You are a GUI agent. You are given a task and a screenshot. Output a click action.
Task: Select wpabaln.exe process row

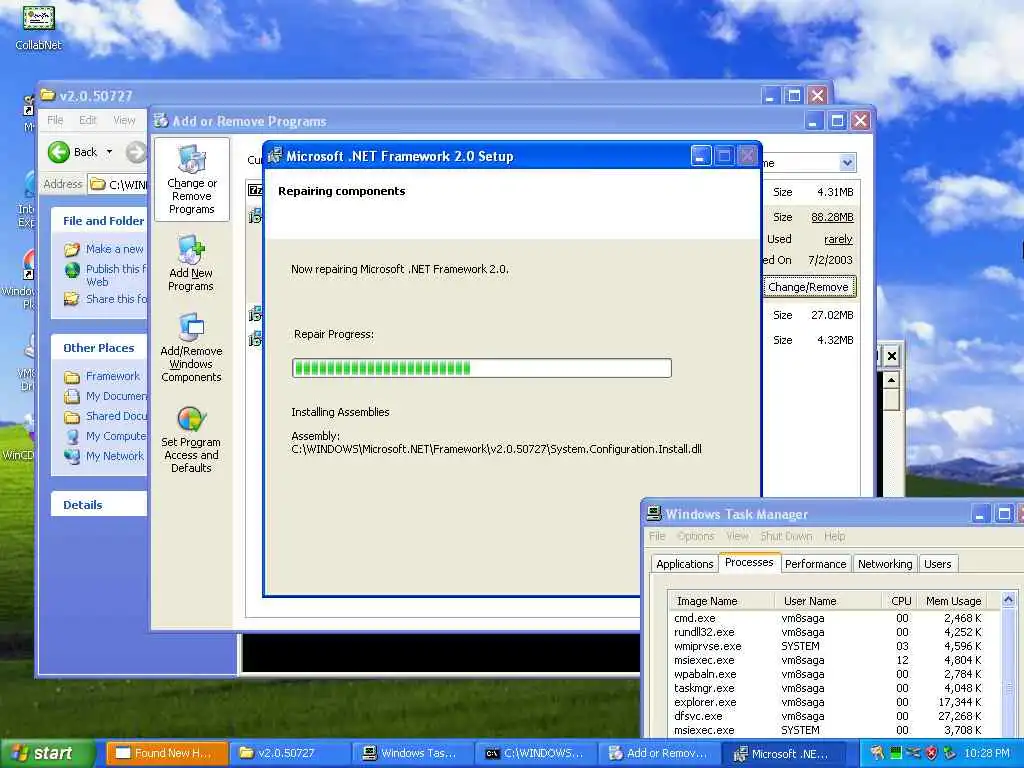(828, 674)
